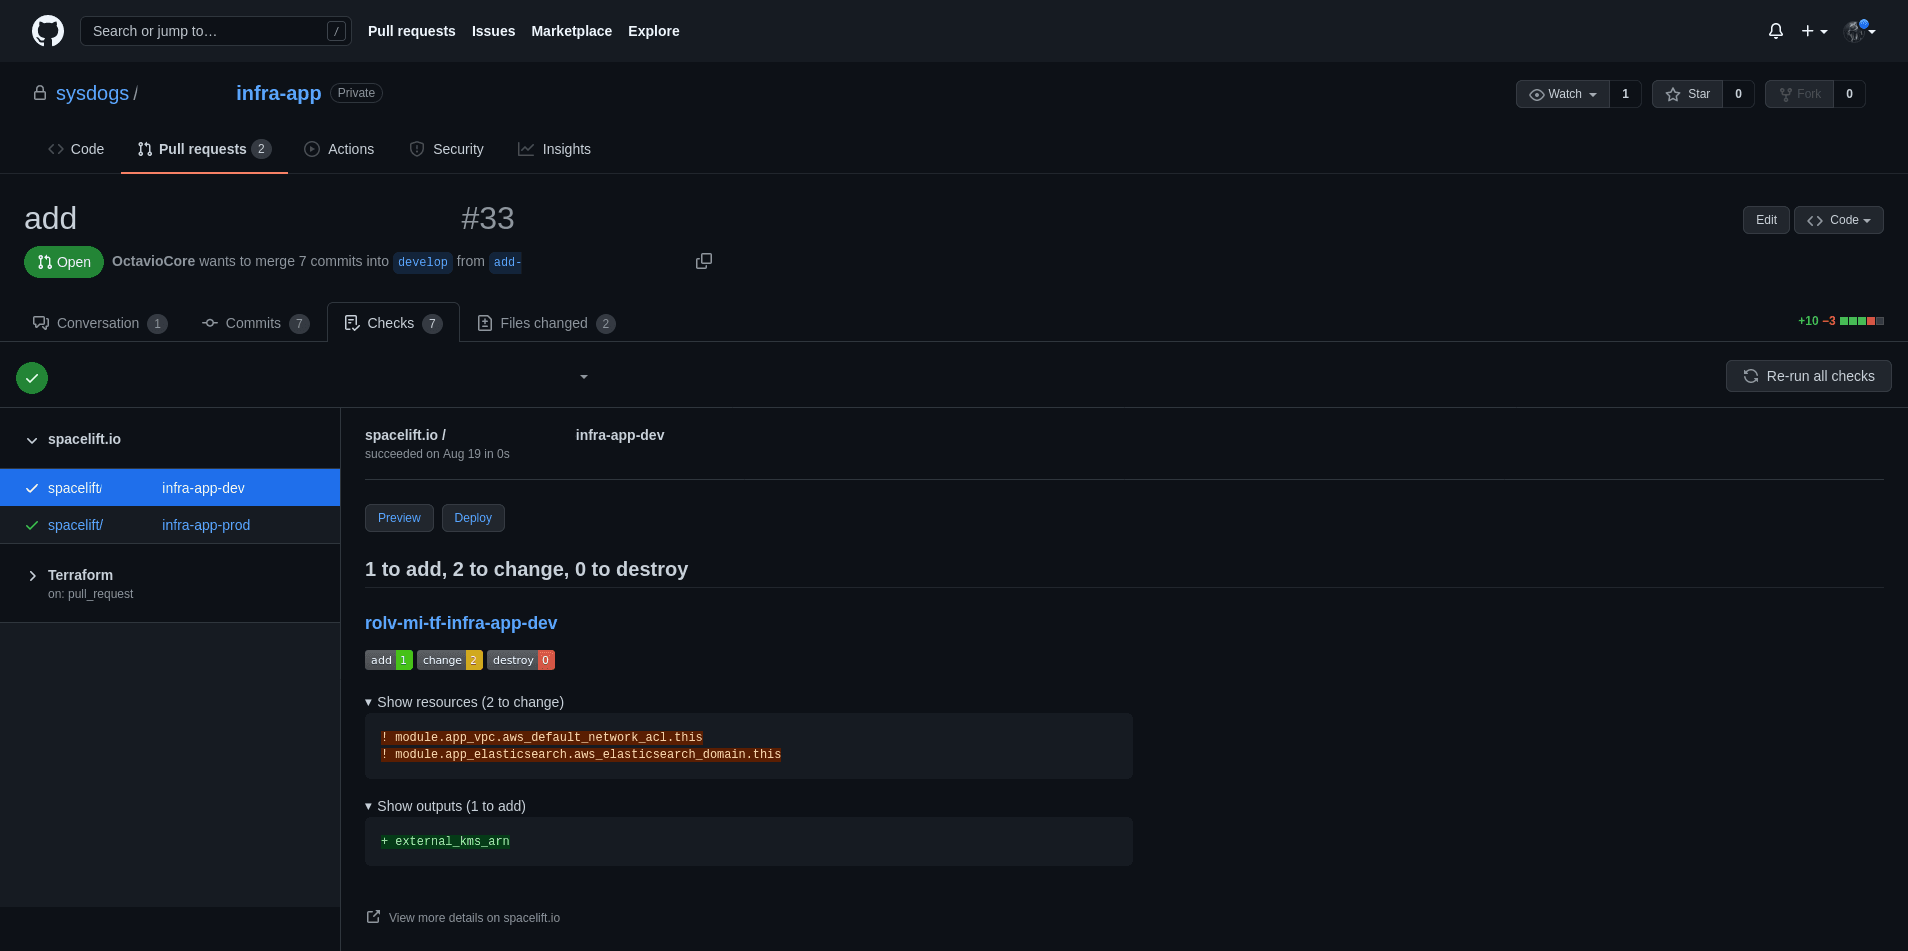
Task: Click the change 2 badge
Action: 450,660
